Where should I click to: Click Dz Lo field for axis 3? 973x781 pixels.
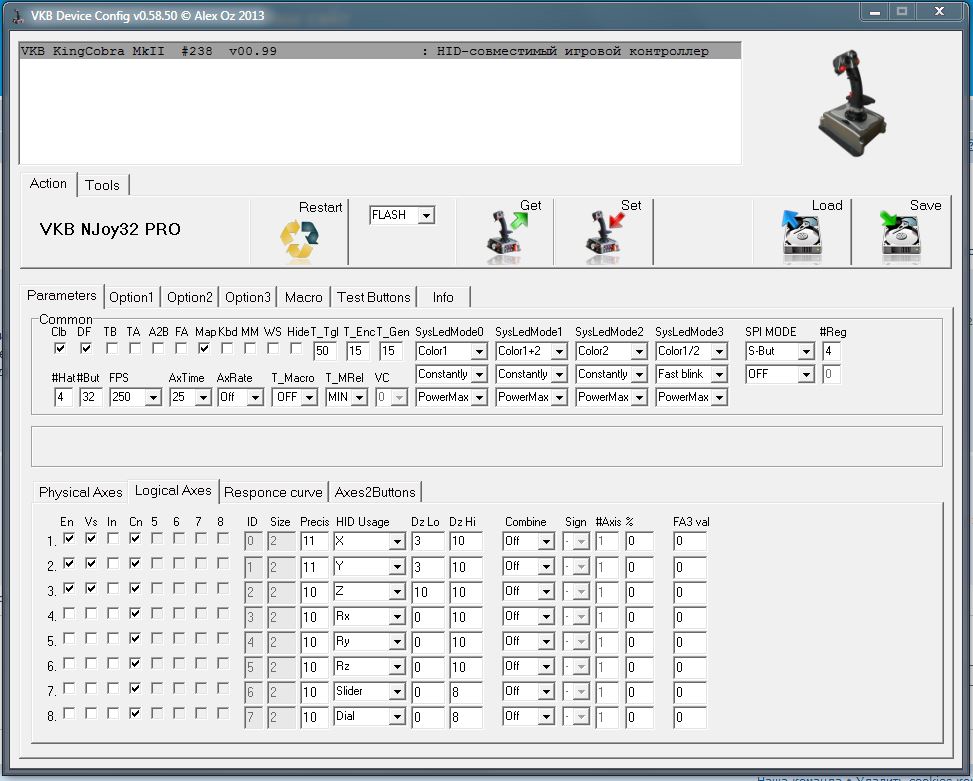(429, 592)
